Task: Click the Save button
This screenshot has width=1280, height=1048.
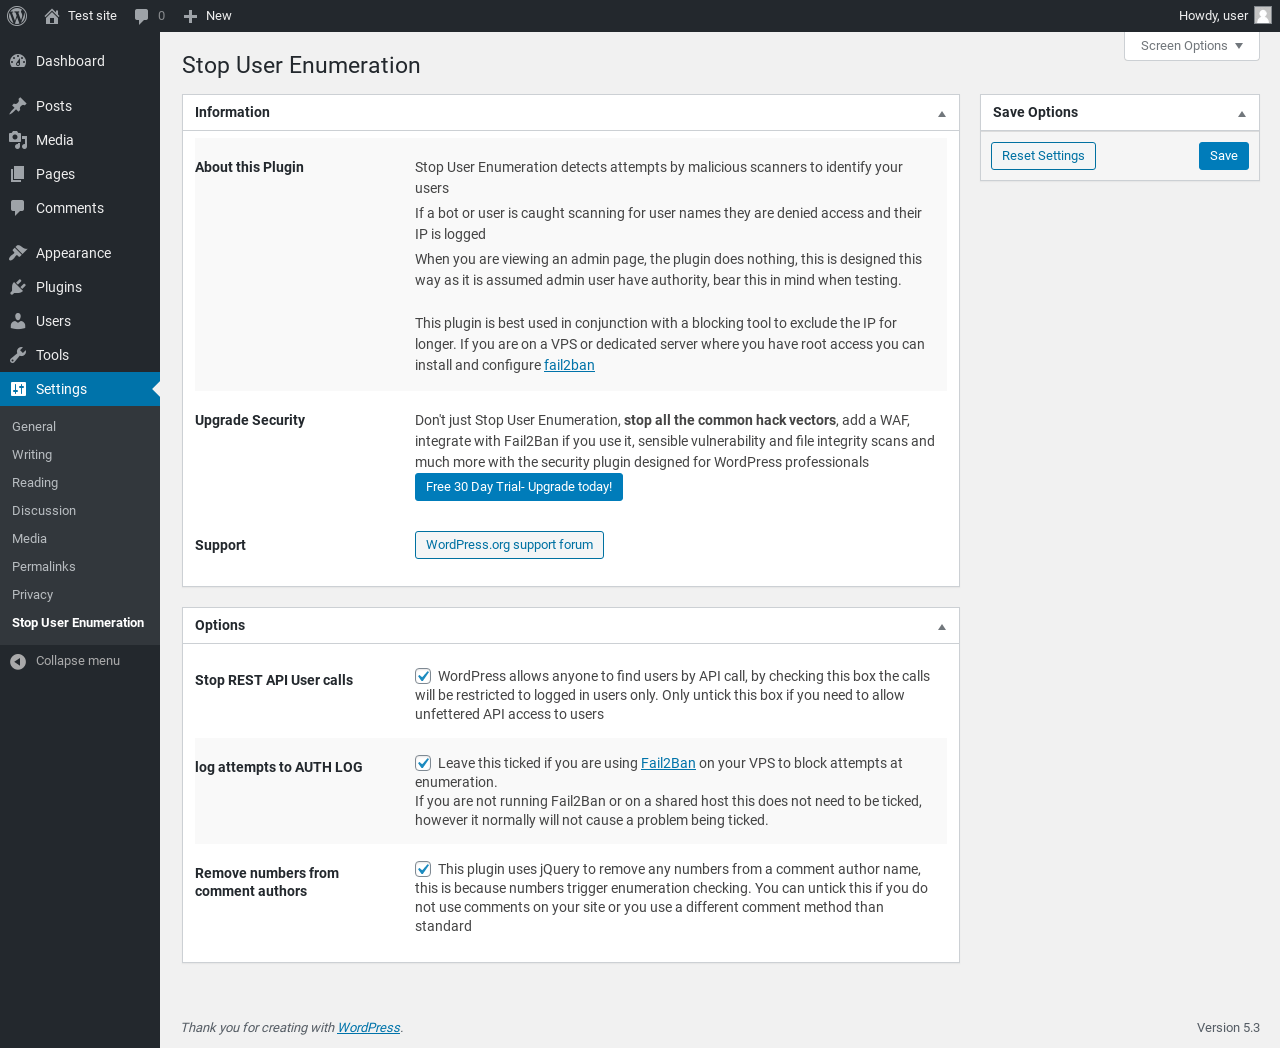Action: (1224, 156)
